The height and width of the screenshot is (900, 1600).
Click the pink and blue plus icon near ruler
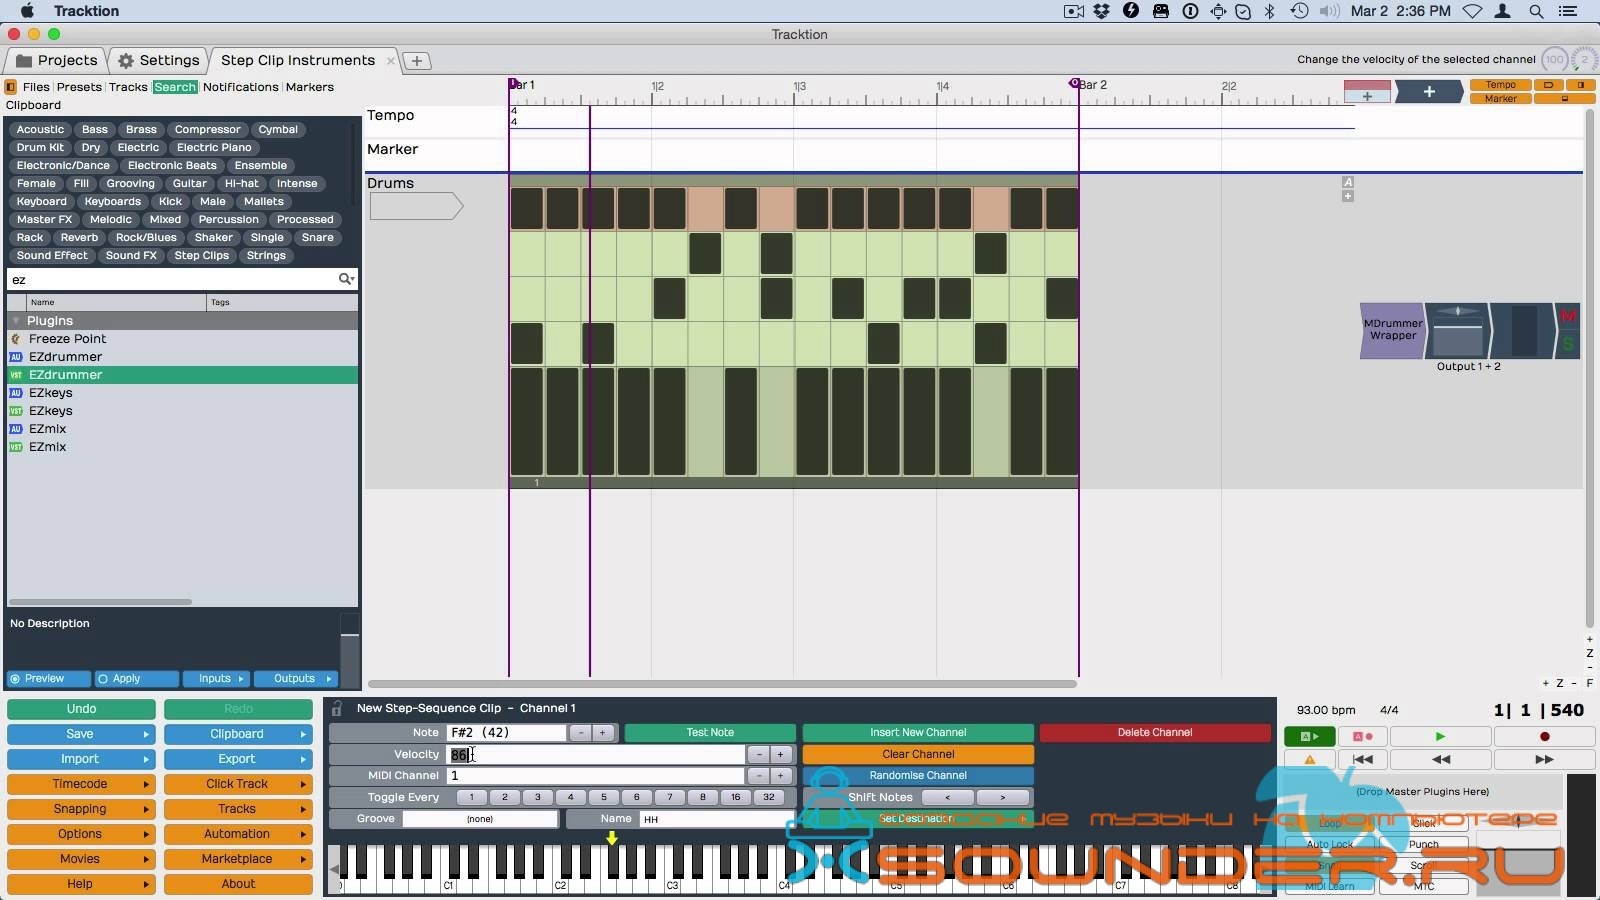click(1367, 91)
